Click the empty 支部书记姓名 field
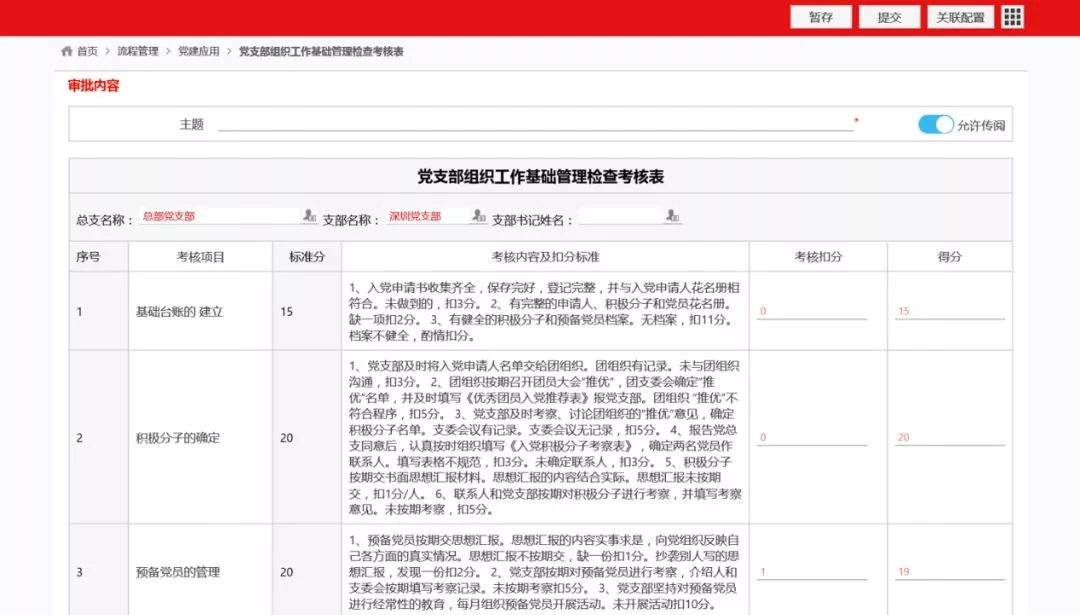The image size is (1080, 615). pyautogui.click(x=621, y=216)
